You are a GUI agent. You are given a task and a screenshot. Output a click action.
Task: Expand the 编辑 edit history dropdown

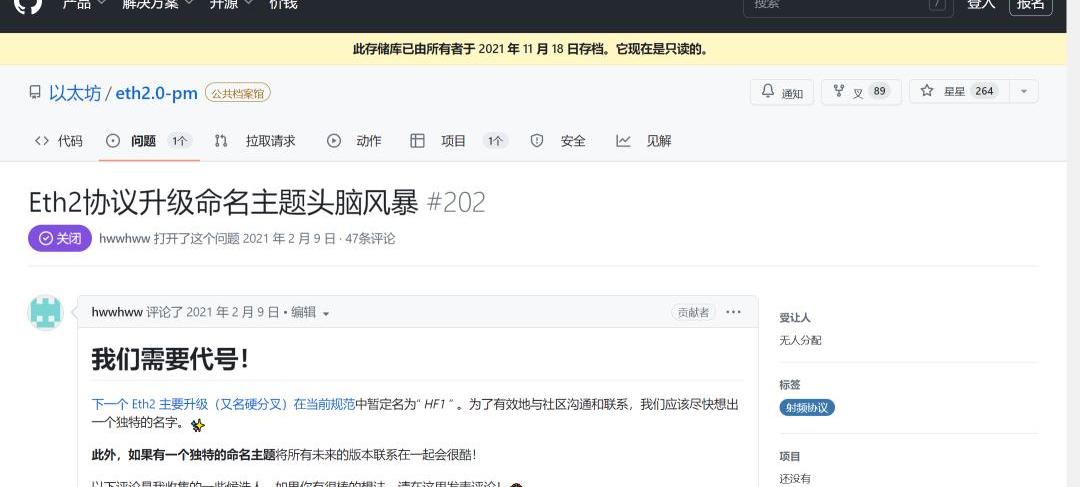point(310,312)
